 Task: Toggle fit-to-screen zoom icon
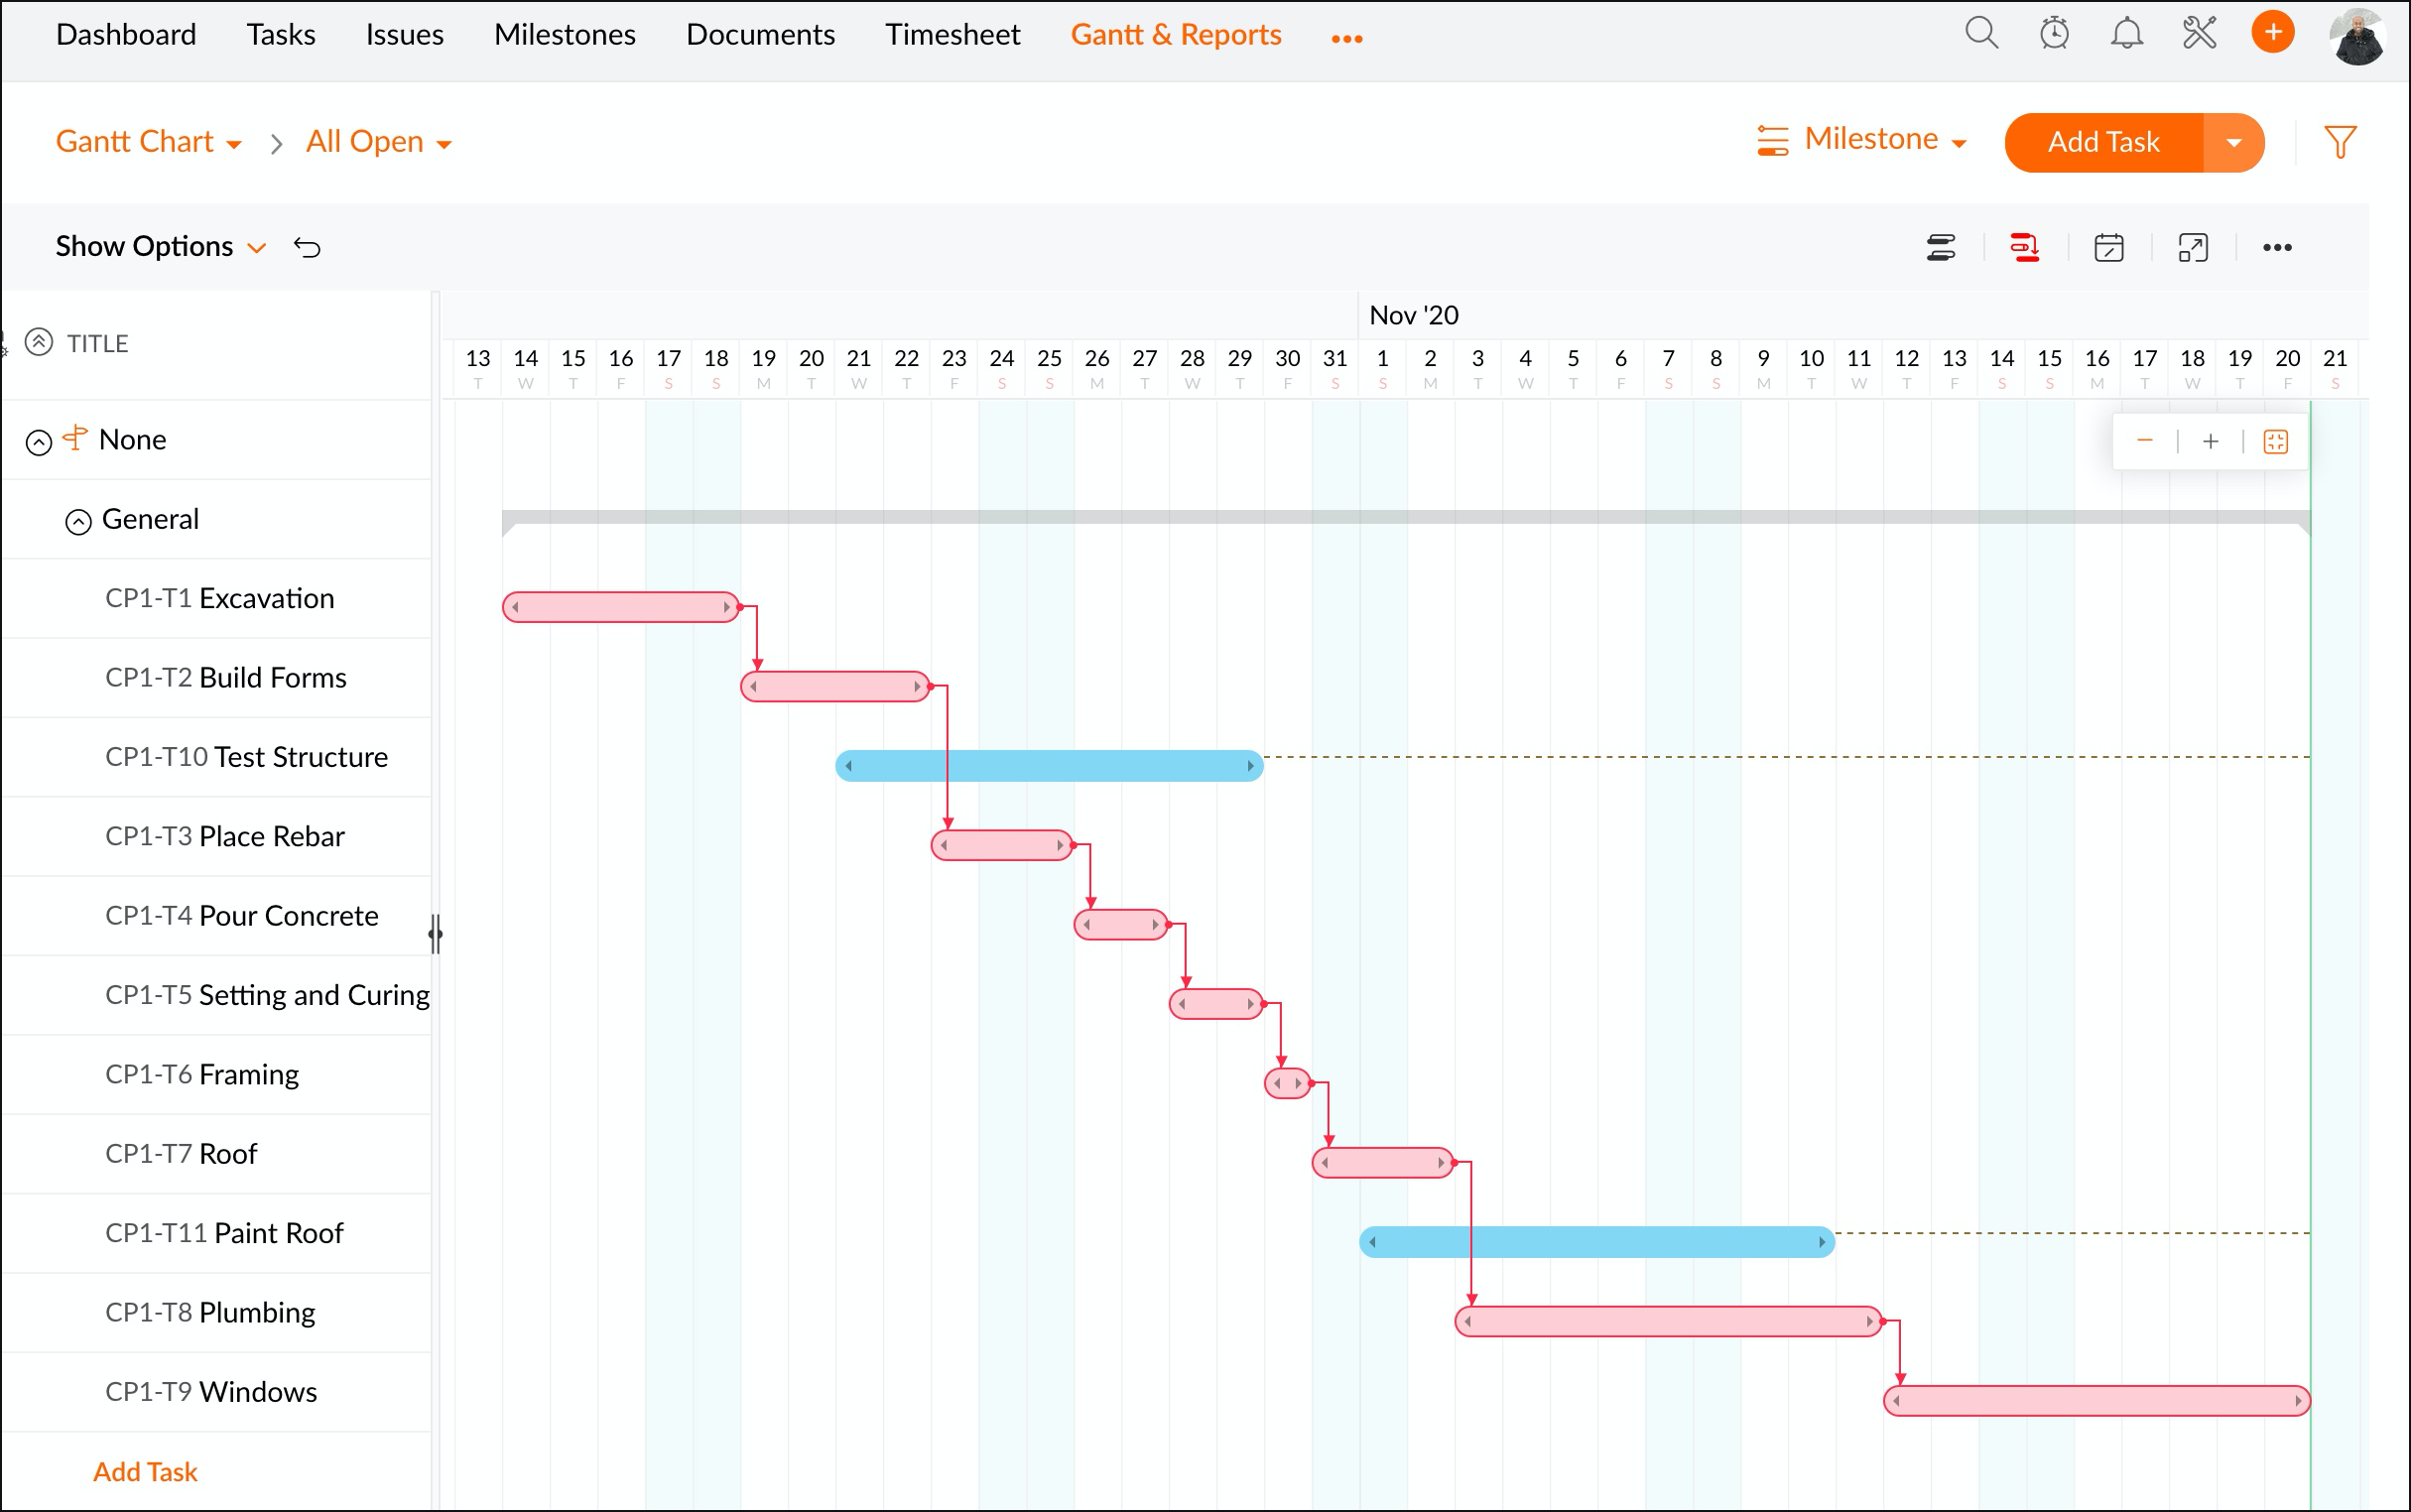click(x=2276, y=442)
